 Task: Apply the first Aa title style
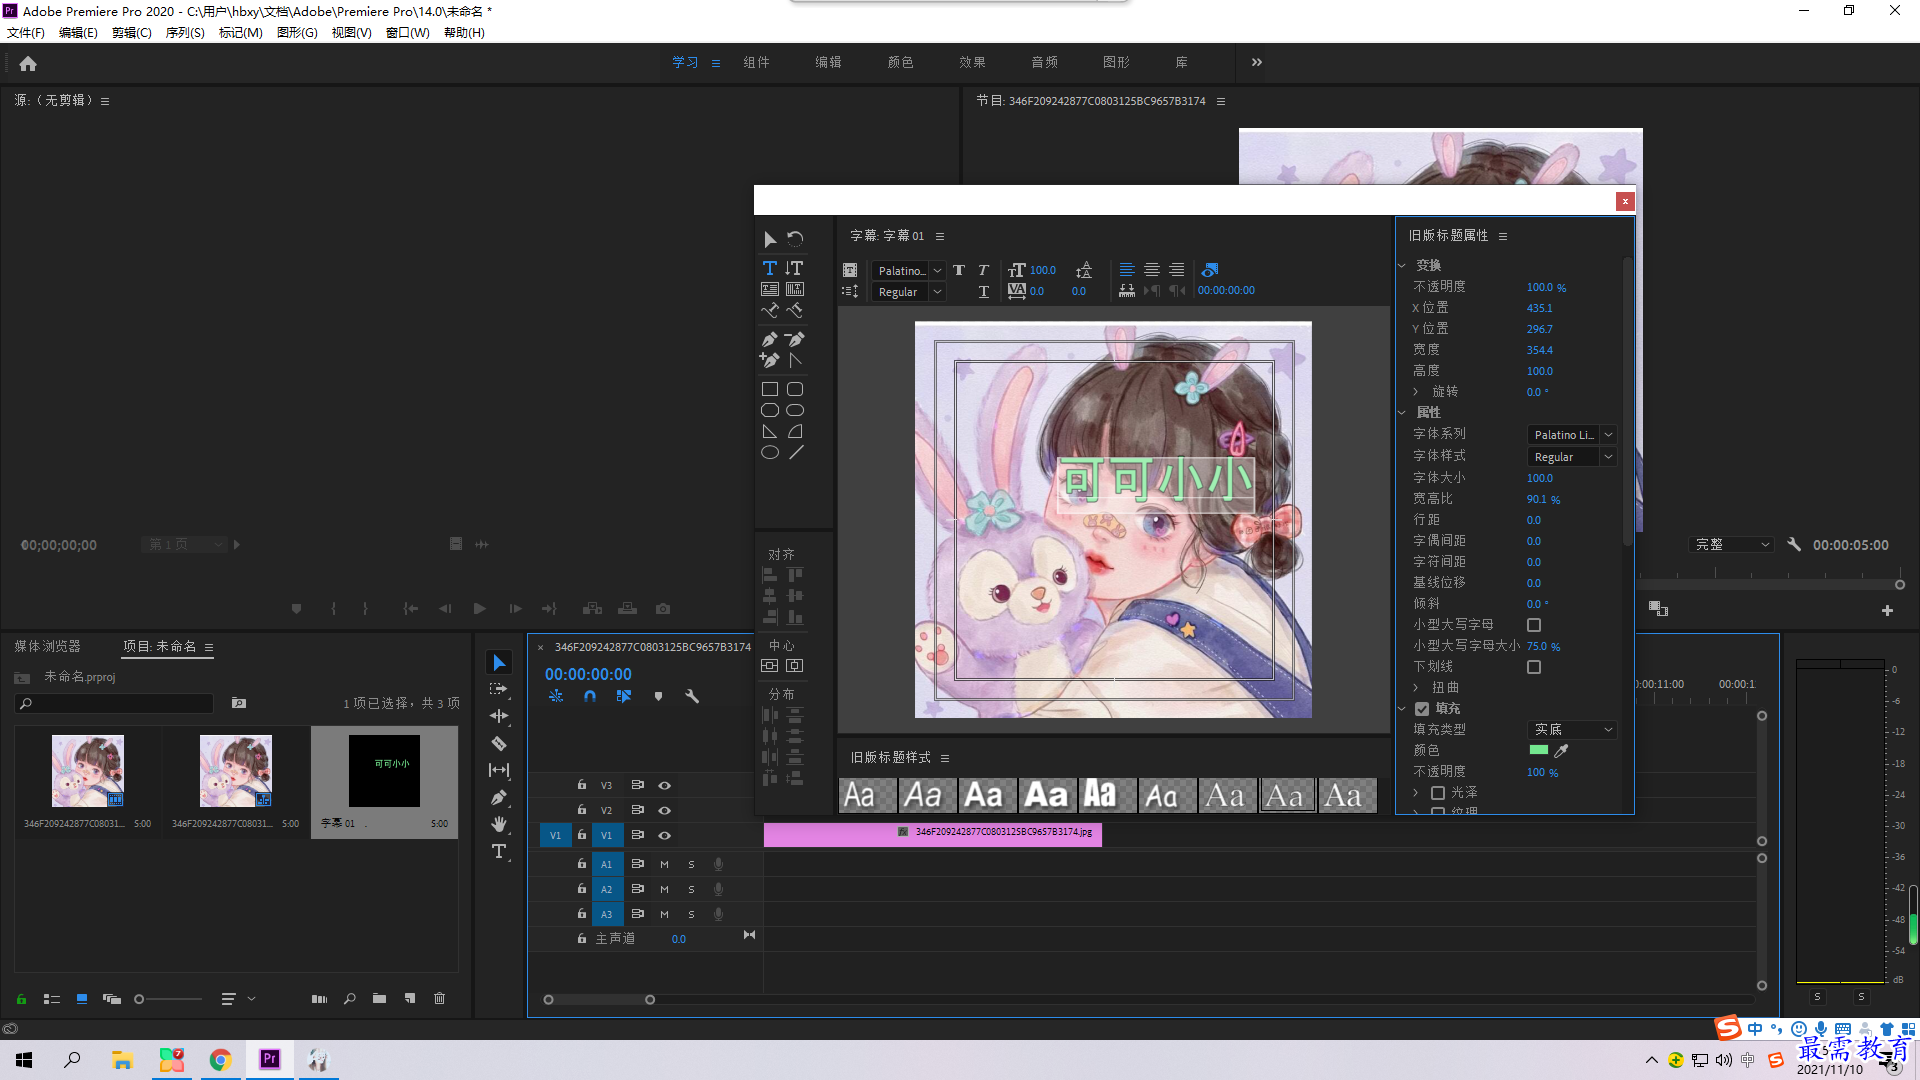pos(867,796)
